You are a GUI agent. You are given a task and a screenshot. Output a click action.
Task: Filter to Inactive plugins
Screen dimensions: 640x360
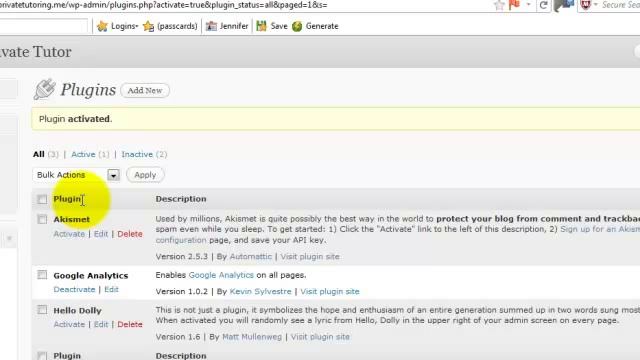pyautogui.click(x=137, y=154)
